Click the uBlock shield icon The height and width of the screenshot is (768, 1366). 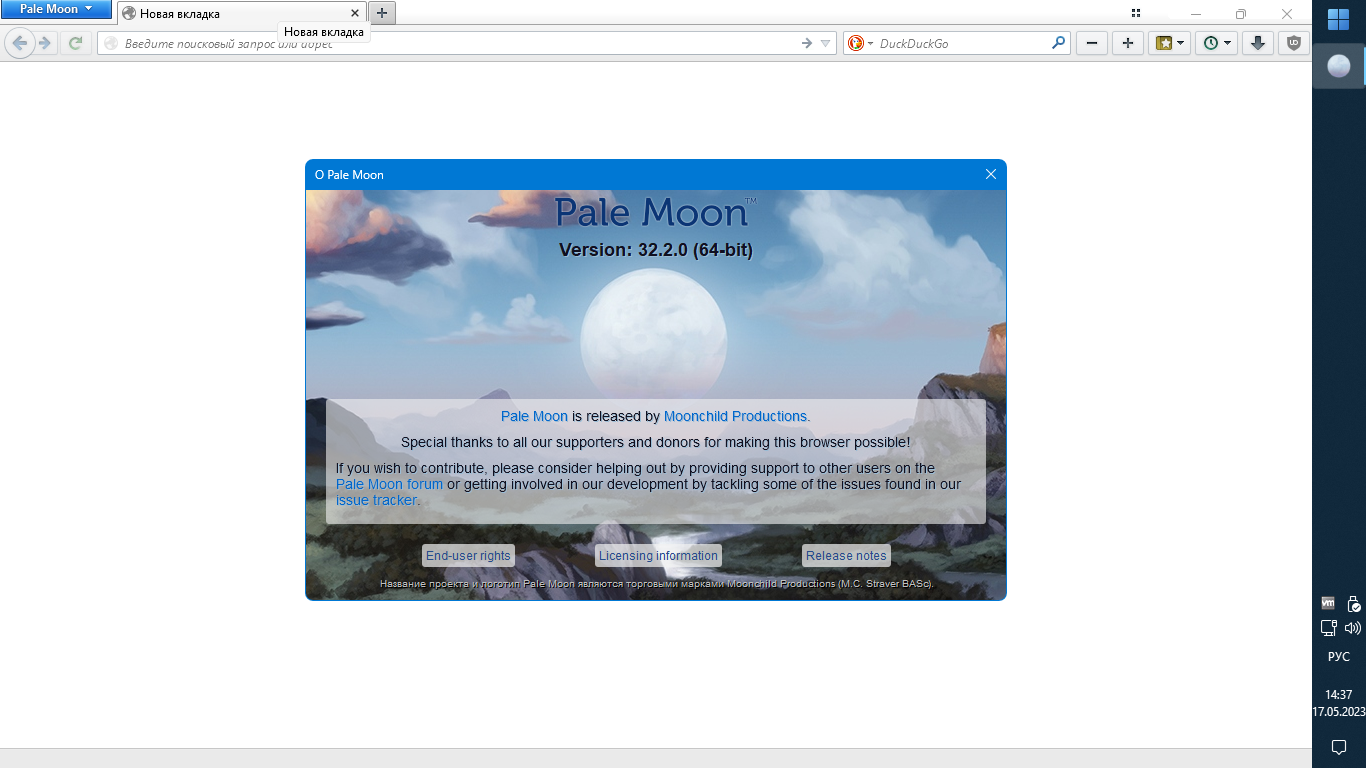(x=1294, y=43)
